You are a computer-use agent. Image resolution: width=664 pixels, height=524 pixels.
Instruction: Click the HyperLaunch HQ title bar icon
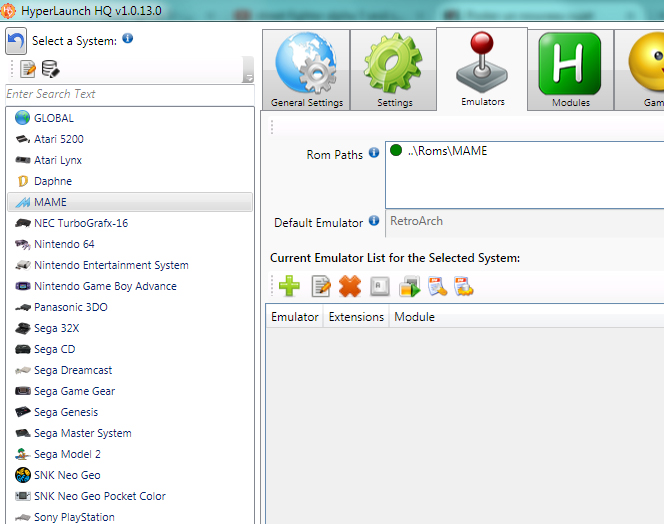point(8,11)
